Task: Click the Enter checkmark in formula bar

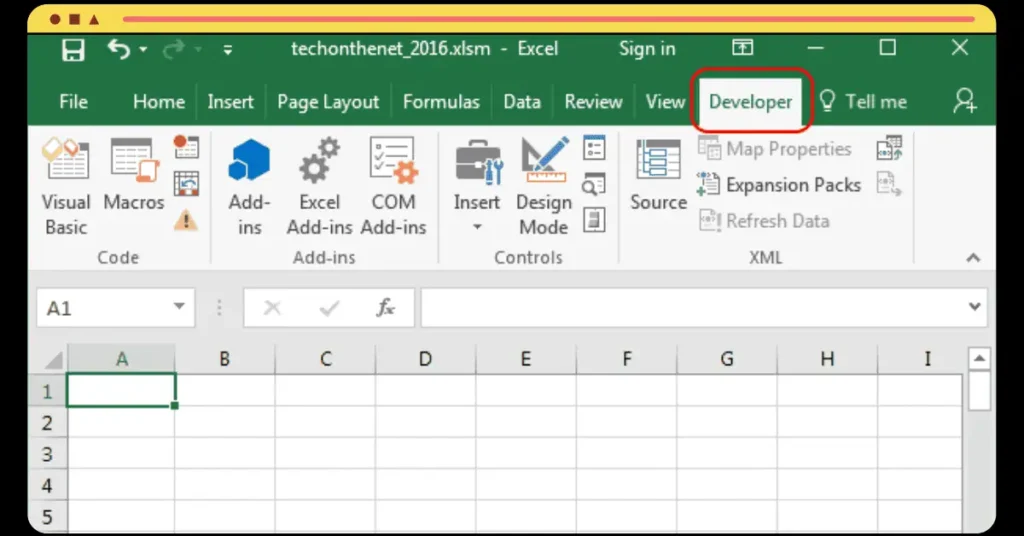Action: pos(329,307)
